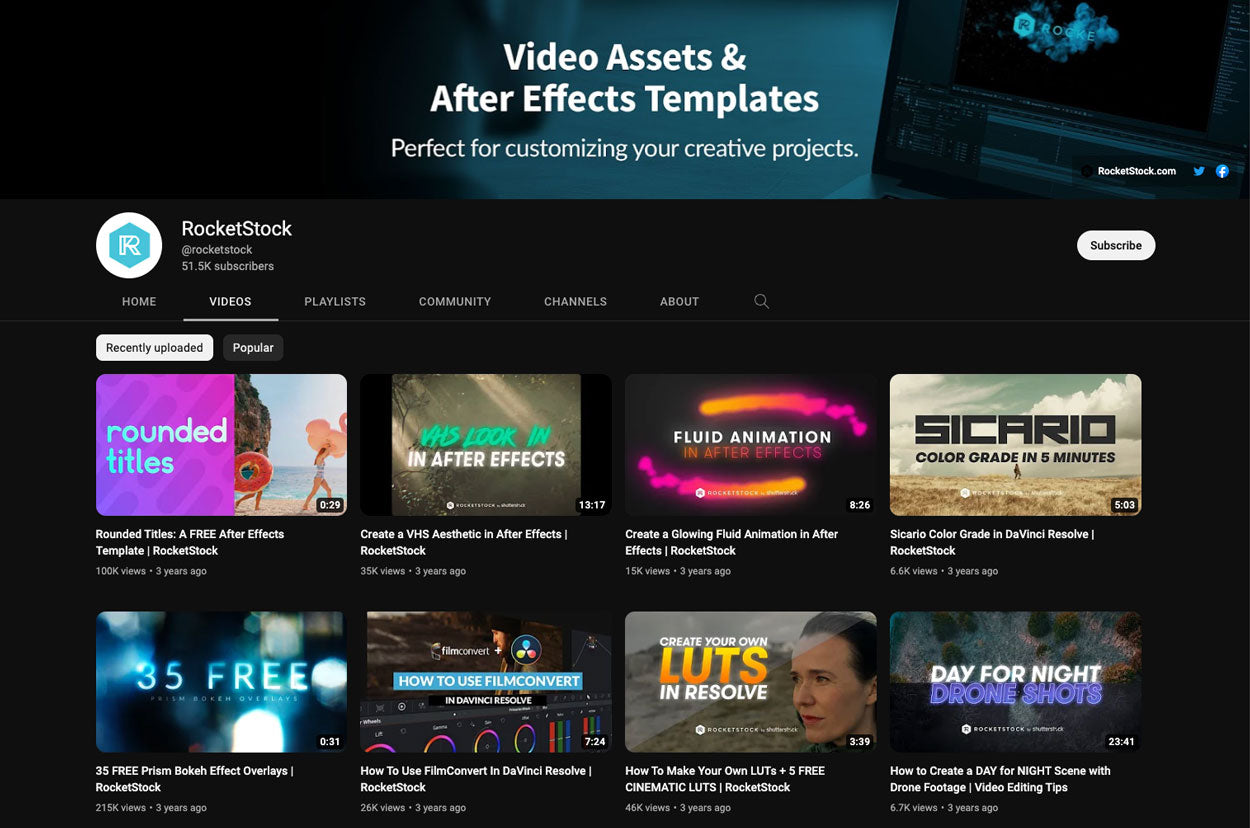Image resolution: width=1250 pixels, height=828 pixels.
Task: Click the 0:29 duration badge
Action: coord(330,505)
